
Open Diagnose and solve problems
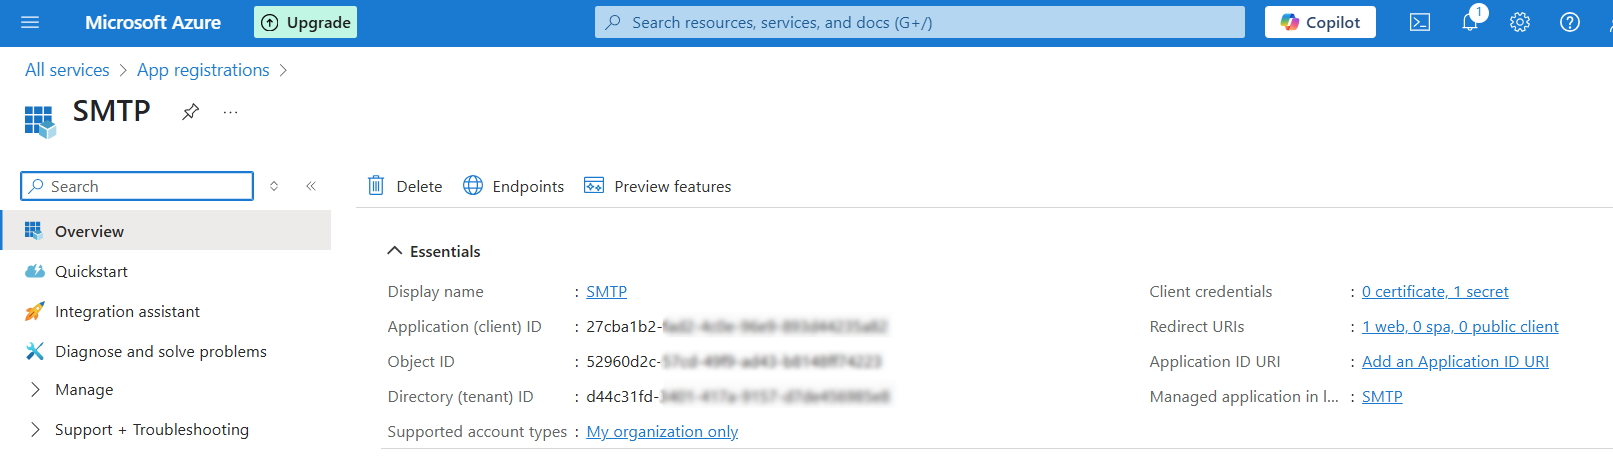tap(161, 351)
